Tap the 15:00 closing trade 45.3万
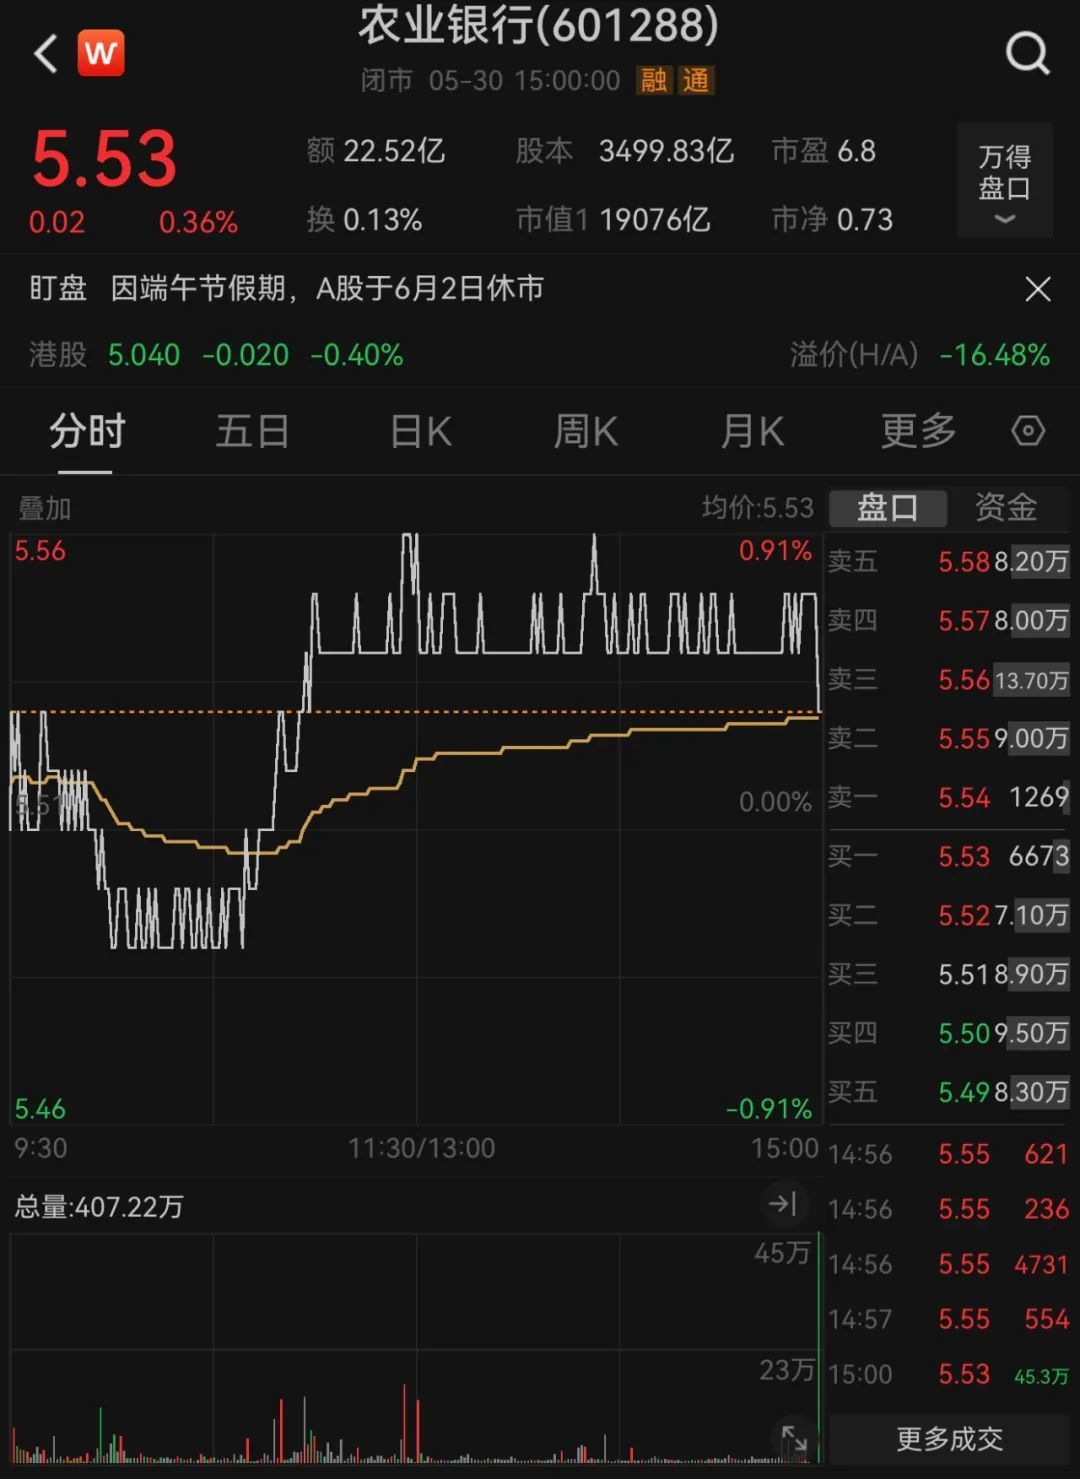This screenshot has height=1479, width=1080. pos(948,1374)
